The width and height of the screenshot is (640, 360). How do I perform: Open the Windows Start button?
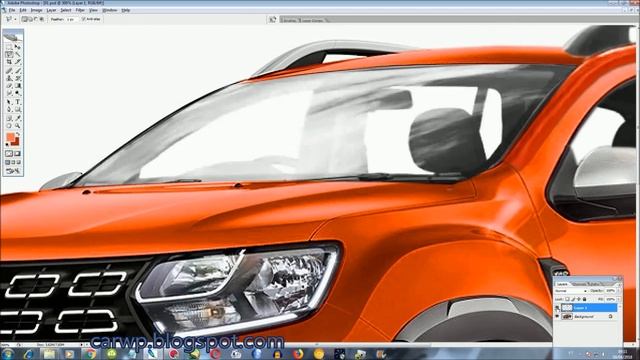[x=8, y=354]
